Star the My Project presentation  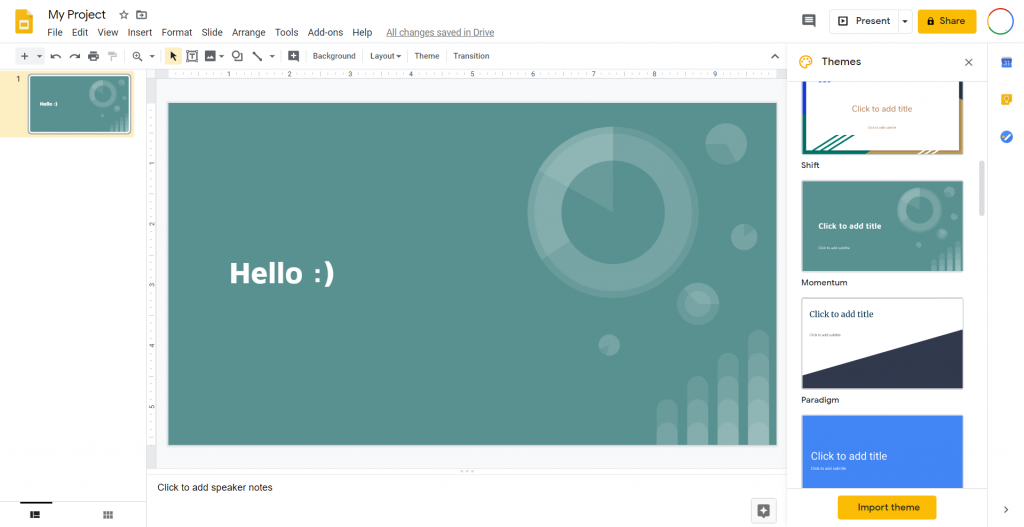(x=124, y=15)
